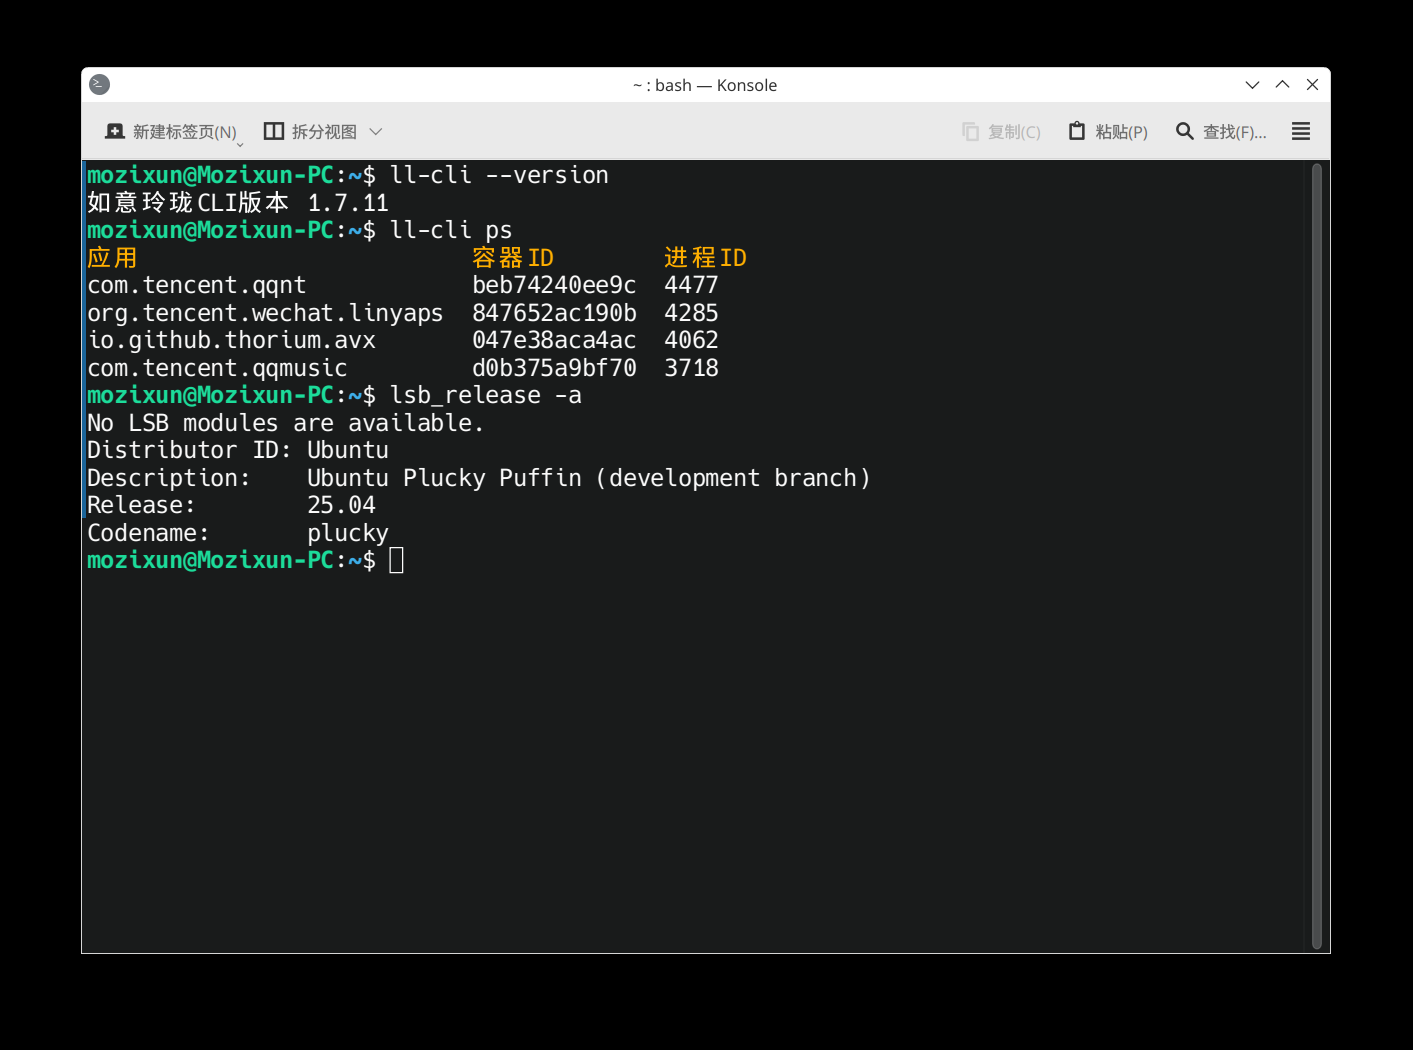The width and height of the screenshot is (1413, 1050).
Task: Click the text com.tencent.qqmusic
Action: point(217,368)
